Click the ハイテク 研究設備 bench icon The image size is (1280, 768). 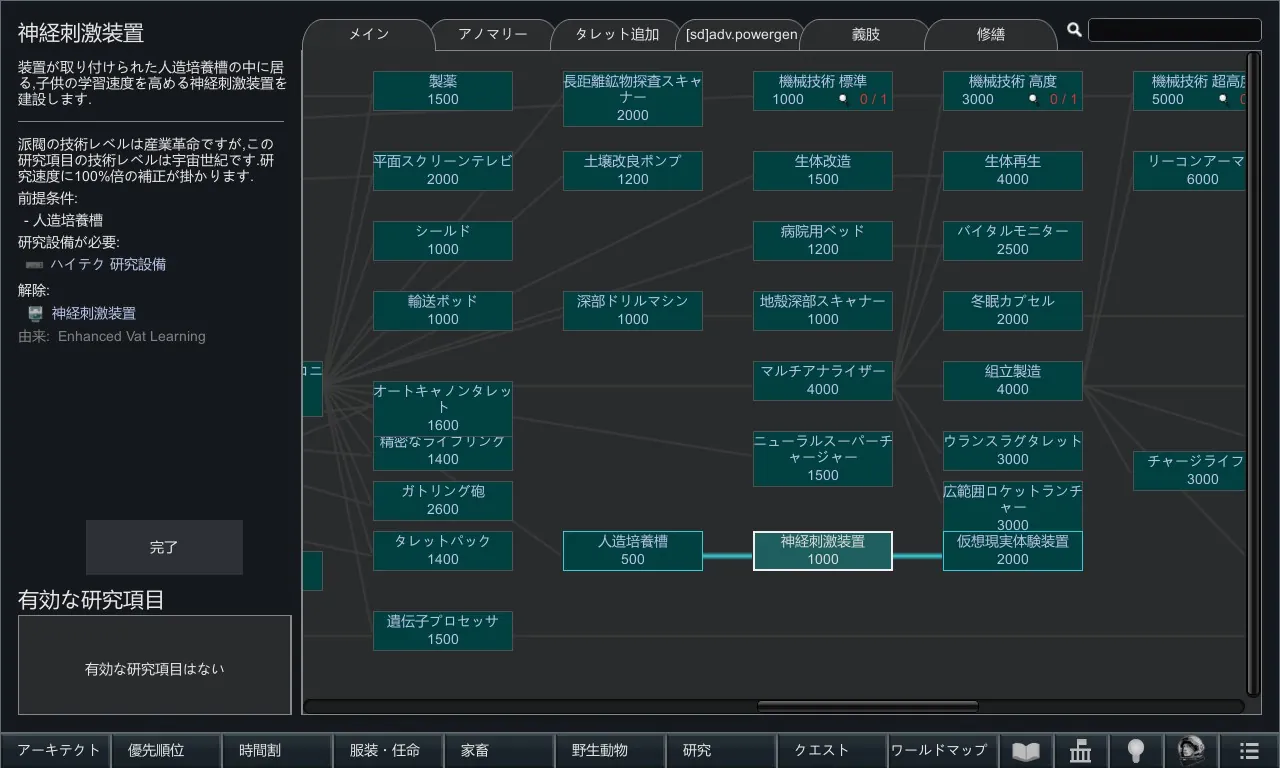[35, 265]
